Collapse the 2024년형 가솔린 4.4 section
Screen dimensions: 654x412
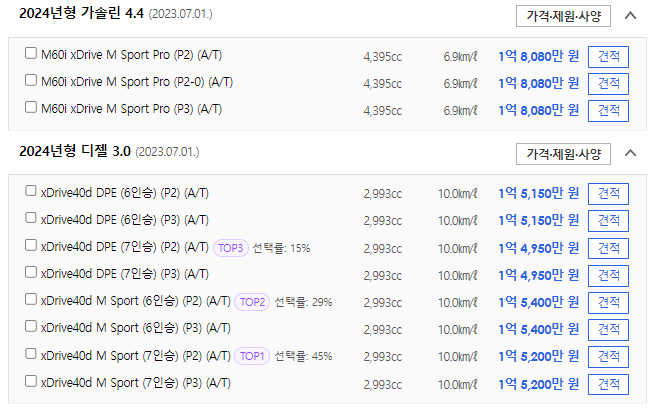(630, 16)
